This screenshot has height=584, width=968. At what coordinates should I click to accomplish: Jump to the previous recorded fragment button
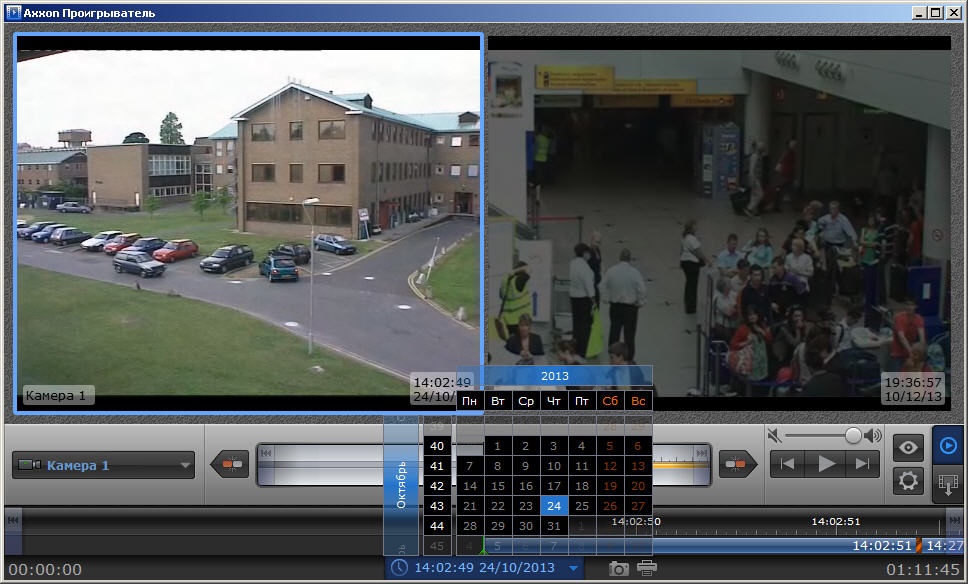pos(231,464)
